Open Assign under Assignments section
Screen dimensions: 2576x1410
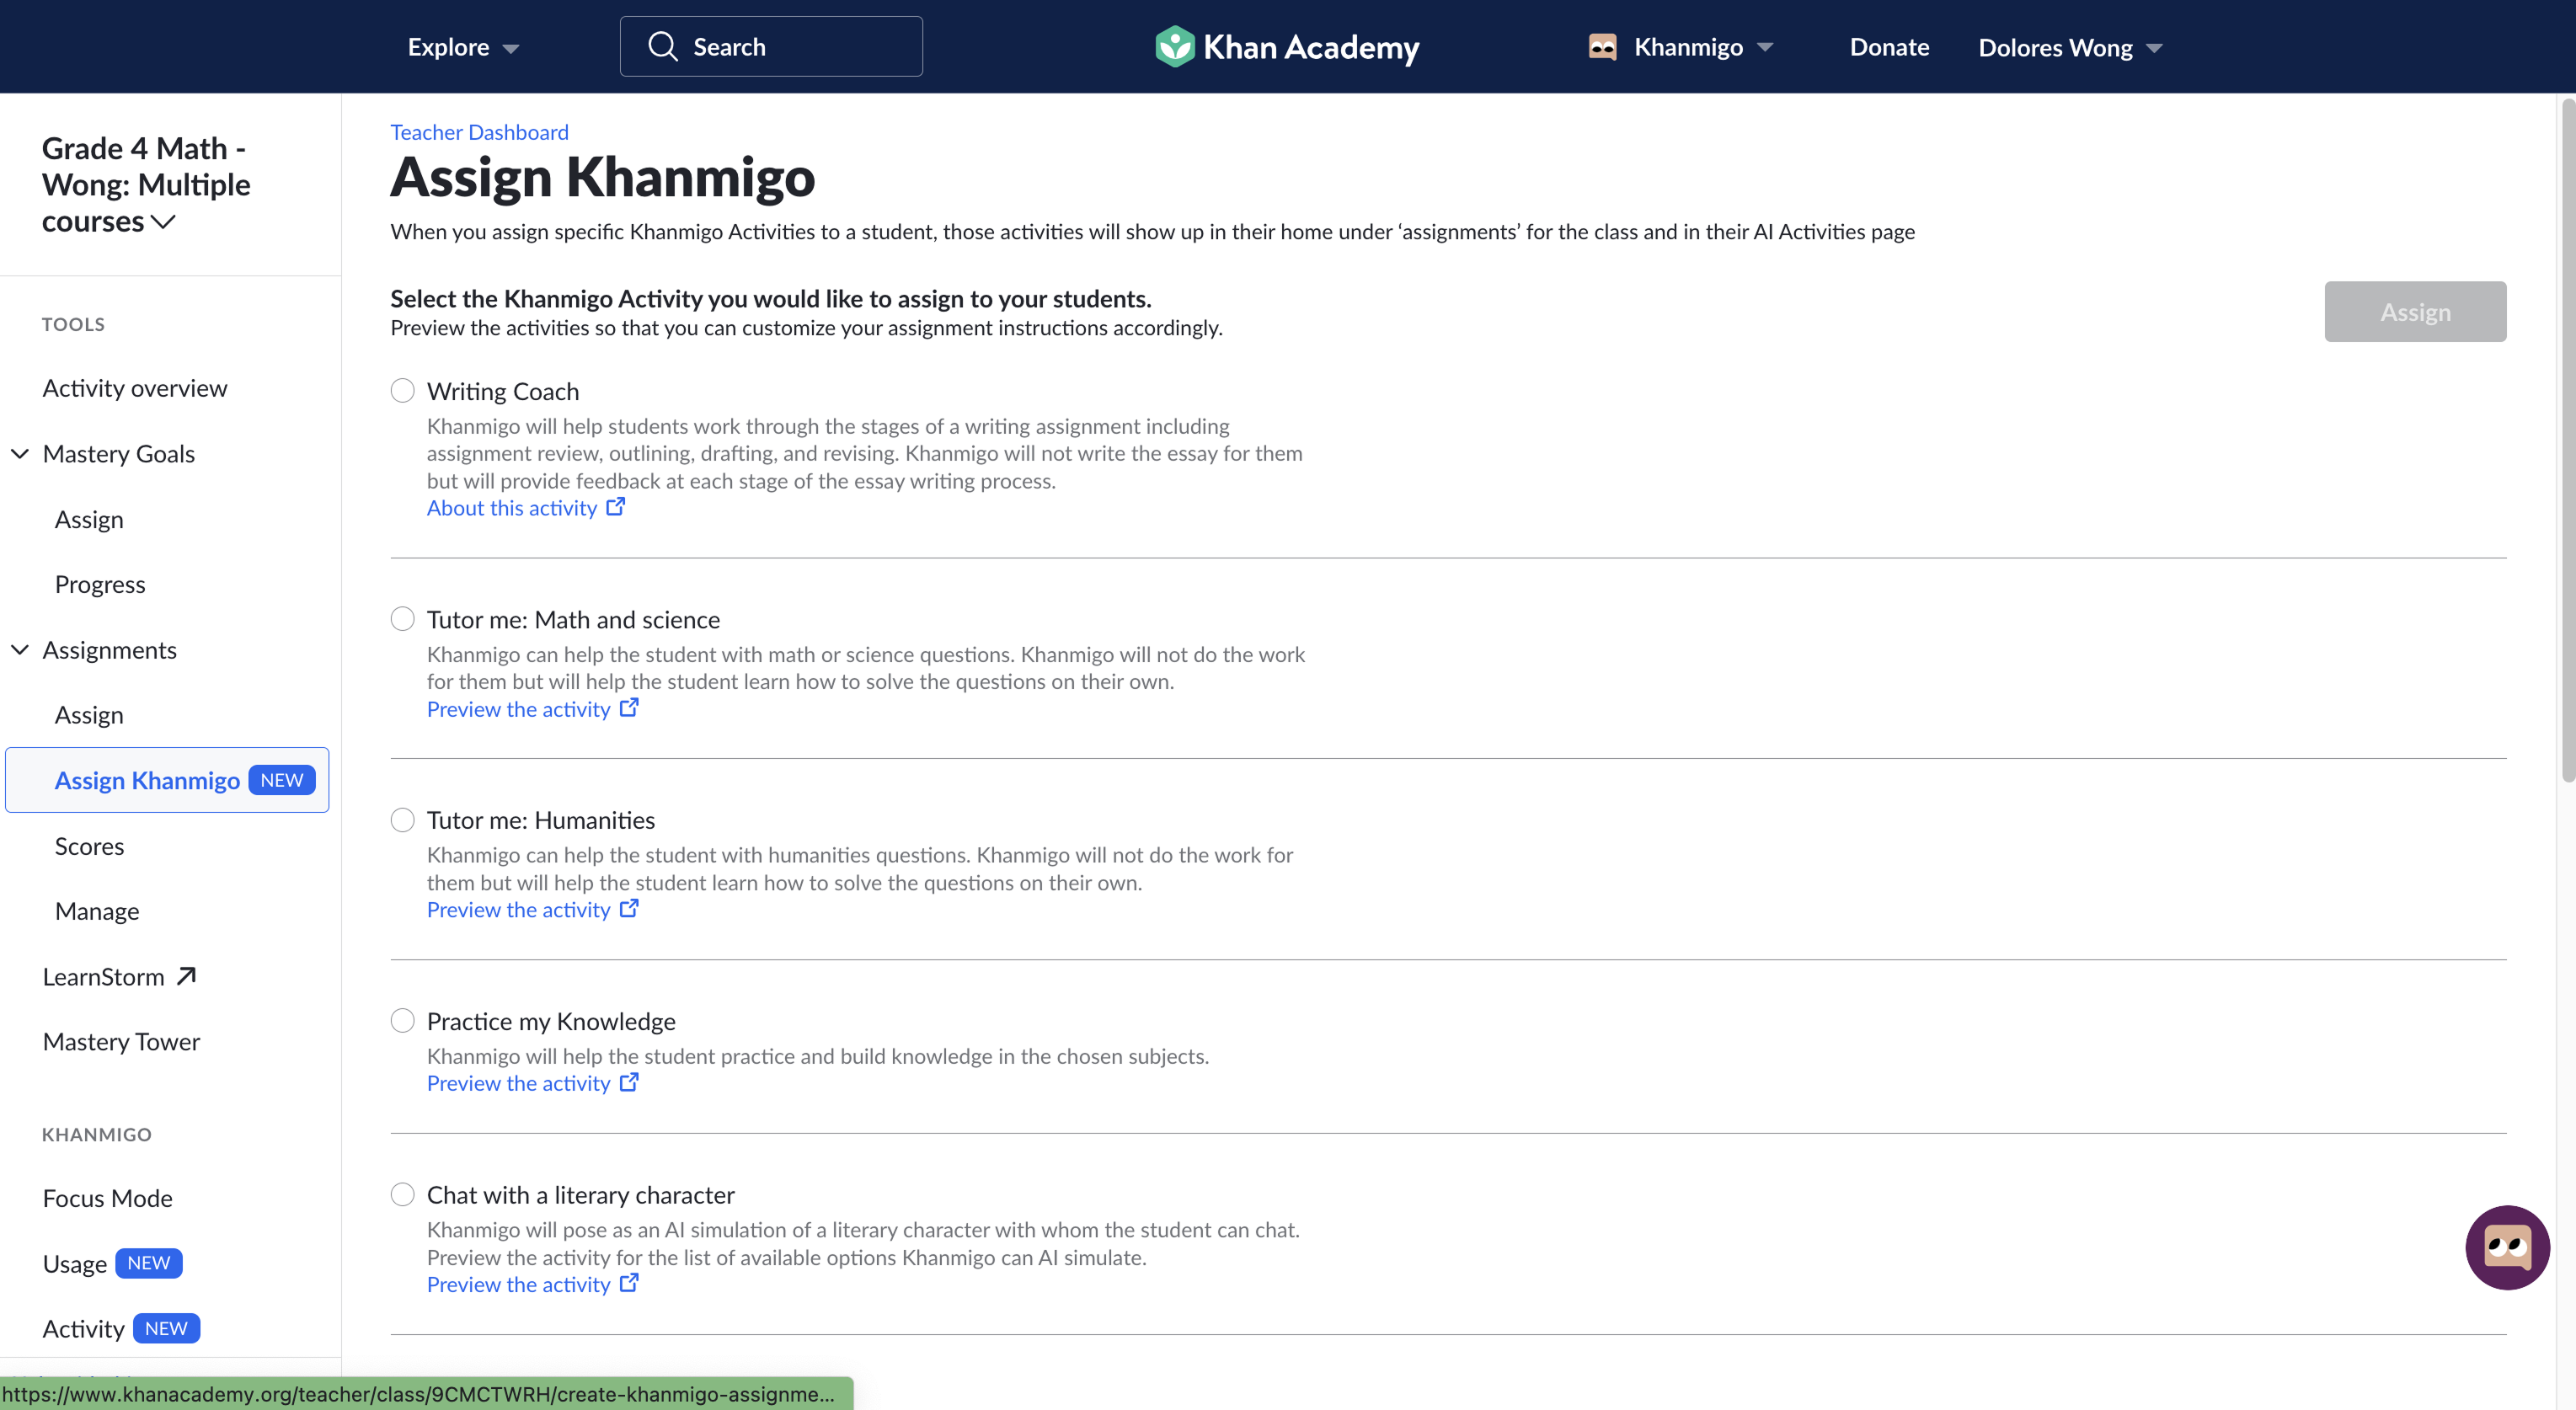(x=89, y=715)
